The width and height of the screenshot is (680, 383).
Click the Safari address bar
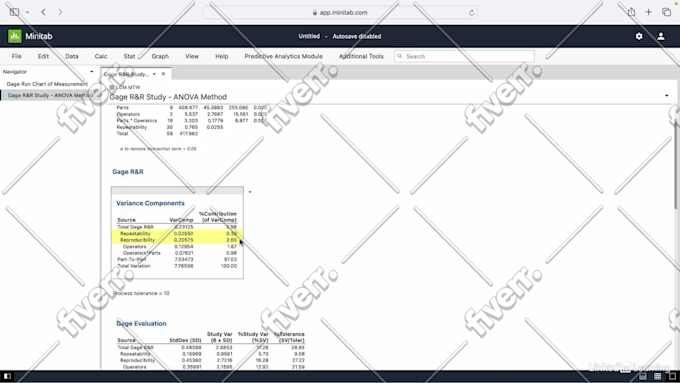pyautogui.click(x=340, y=13)
